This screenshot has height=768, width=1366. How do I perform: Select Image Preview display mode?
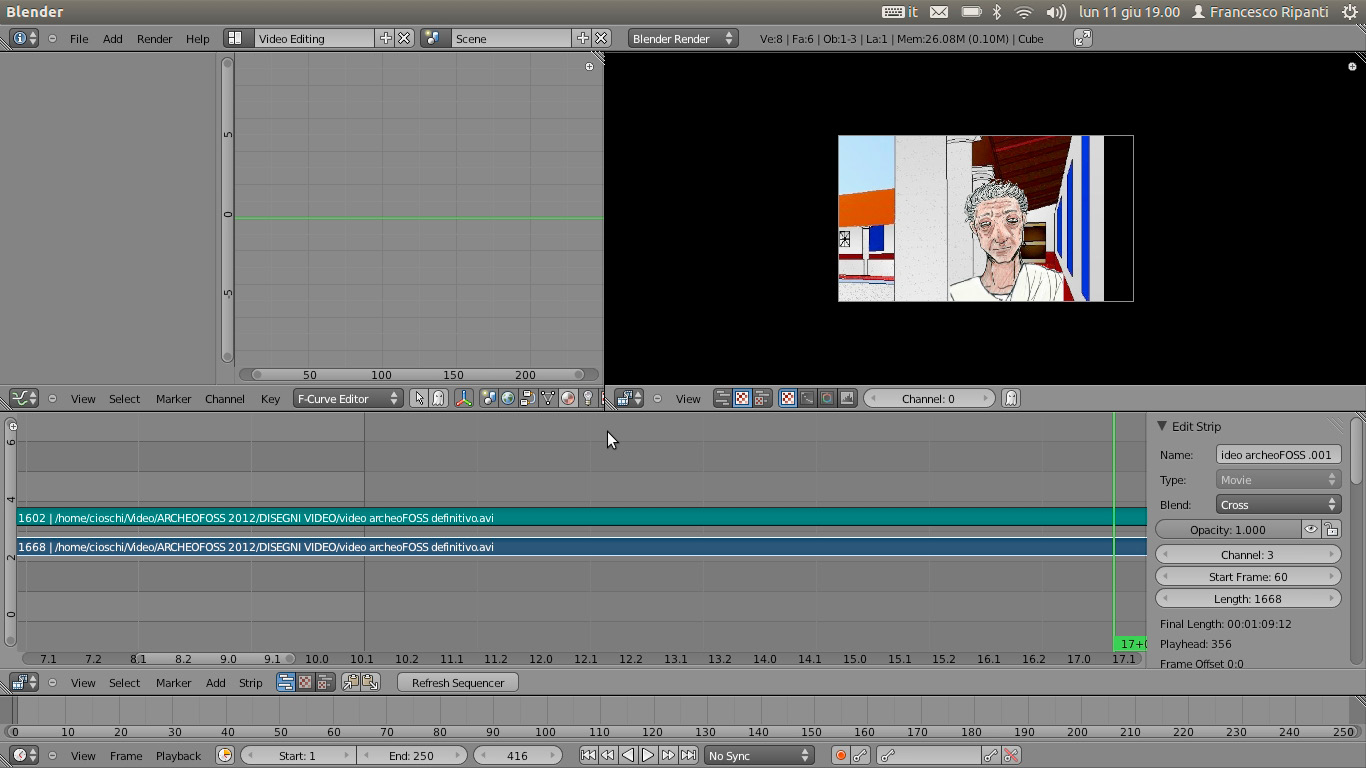(x=788, y=398)
